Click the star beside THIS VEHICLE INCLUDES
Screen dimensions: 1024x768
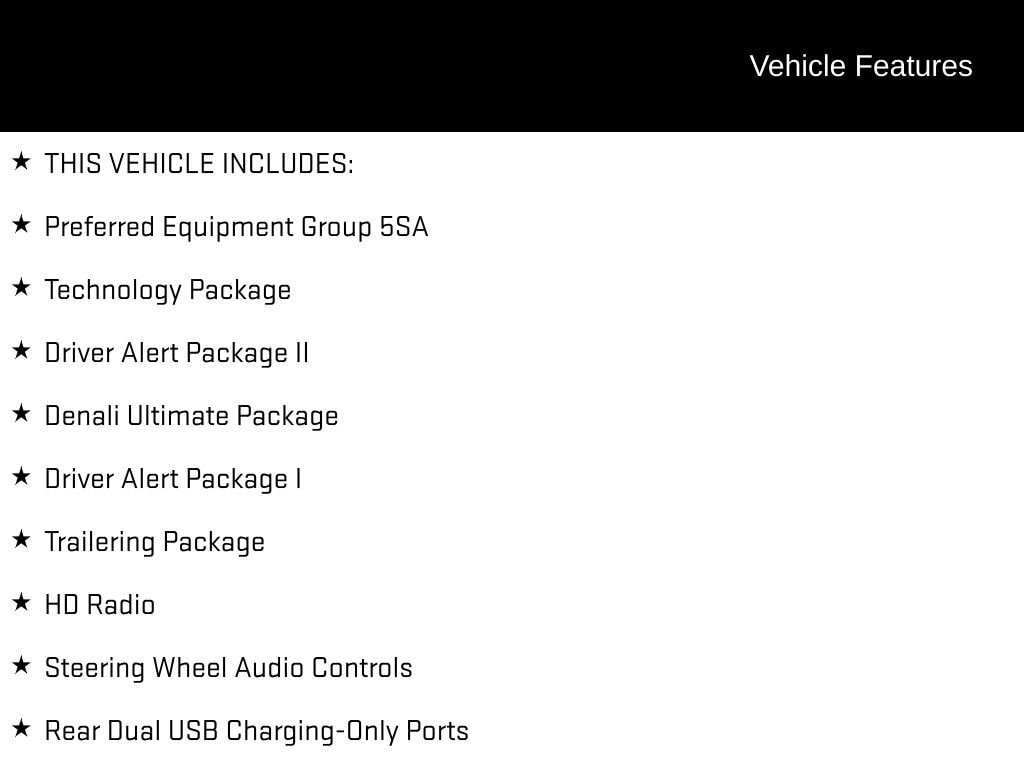tap(21, 161)
